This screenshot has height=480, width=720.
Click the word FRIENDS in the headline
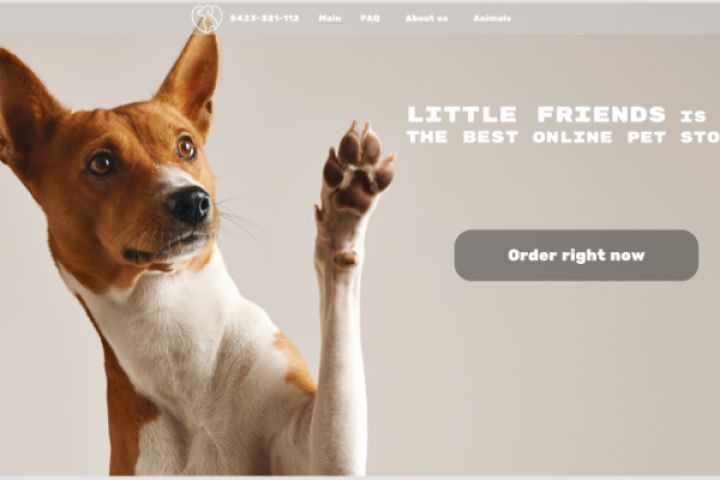point(601,114)
